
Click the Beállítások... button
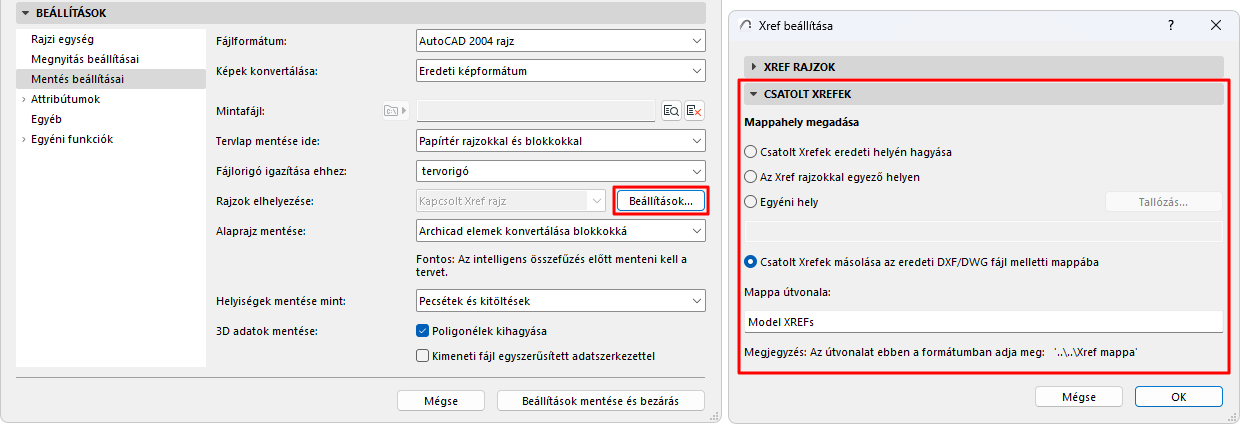(x=661, y=201)
